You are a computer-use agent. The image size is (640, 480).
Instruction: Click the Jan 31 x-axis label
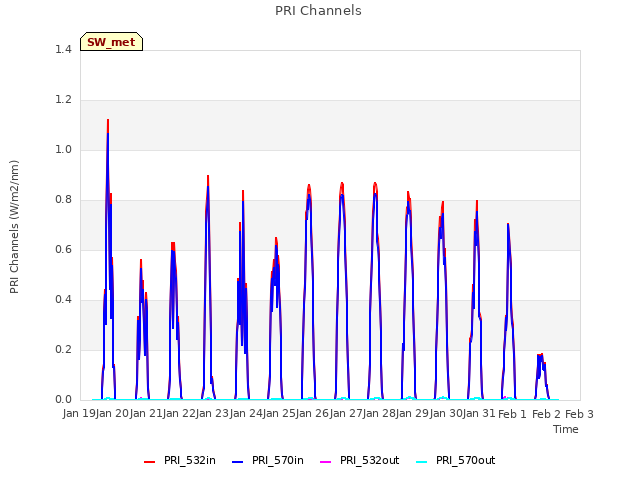click(x=480, y=414)
